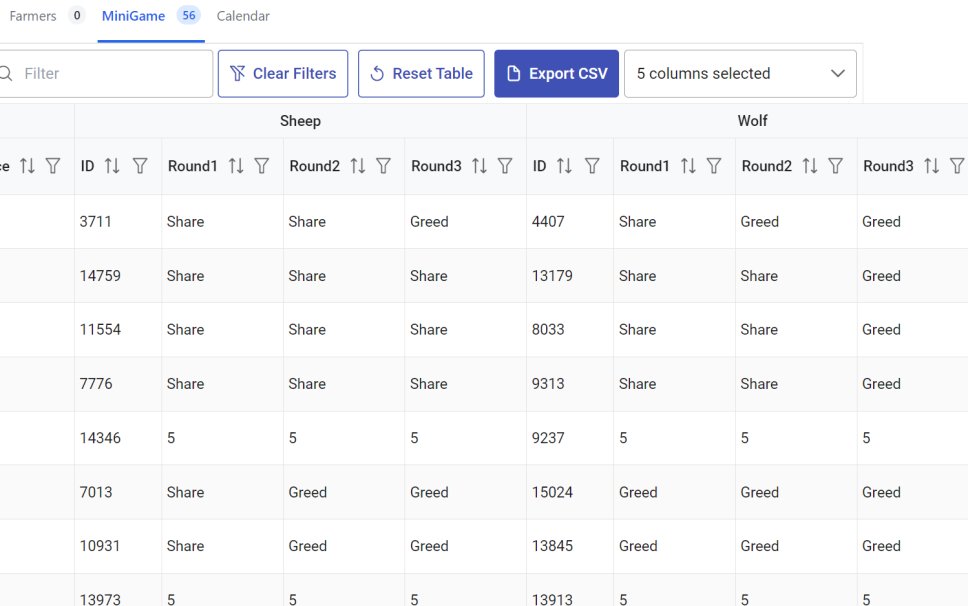Click Clear Filters button
Image resolution: width=968 pixels, height=606 pixels.
point(283,73)
